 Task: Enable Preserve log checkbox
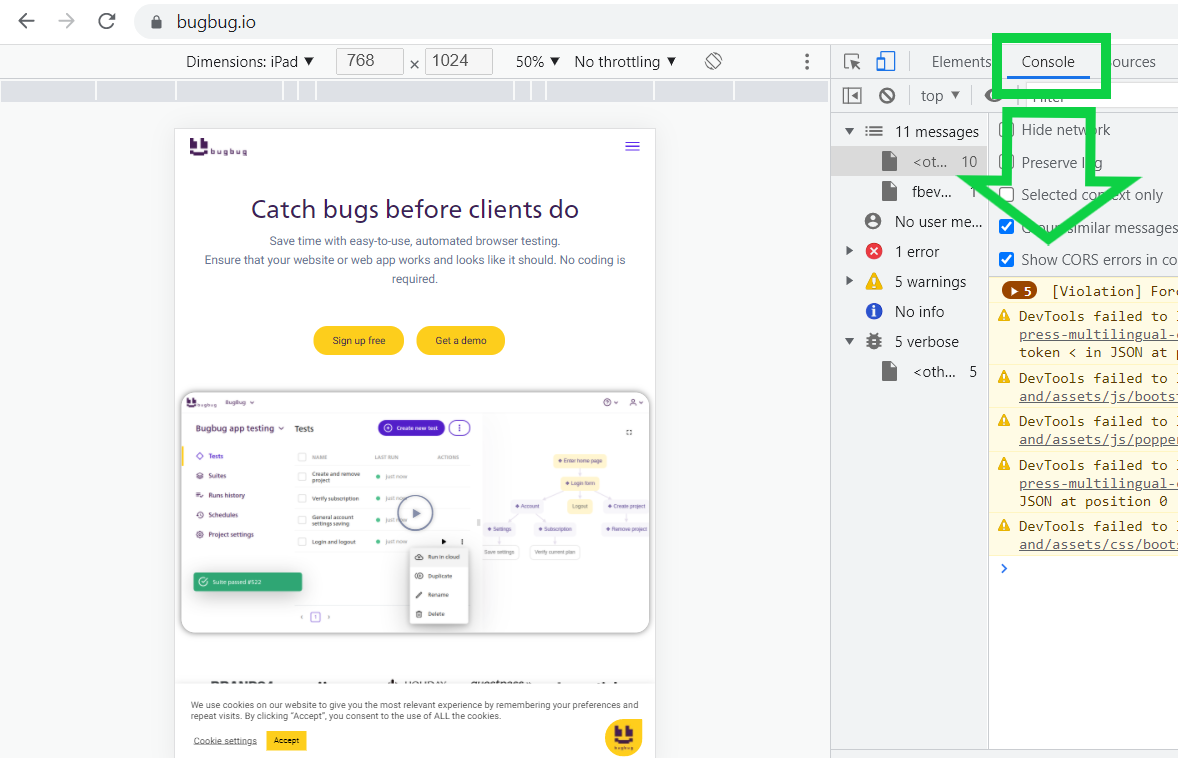click(1007, 162)
